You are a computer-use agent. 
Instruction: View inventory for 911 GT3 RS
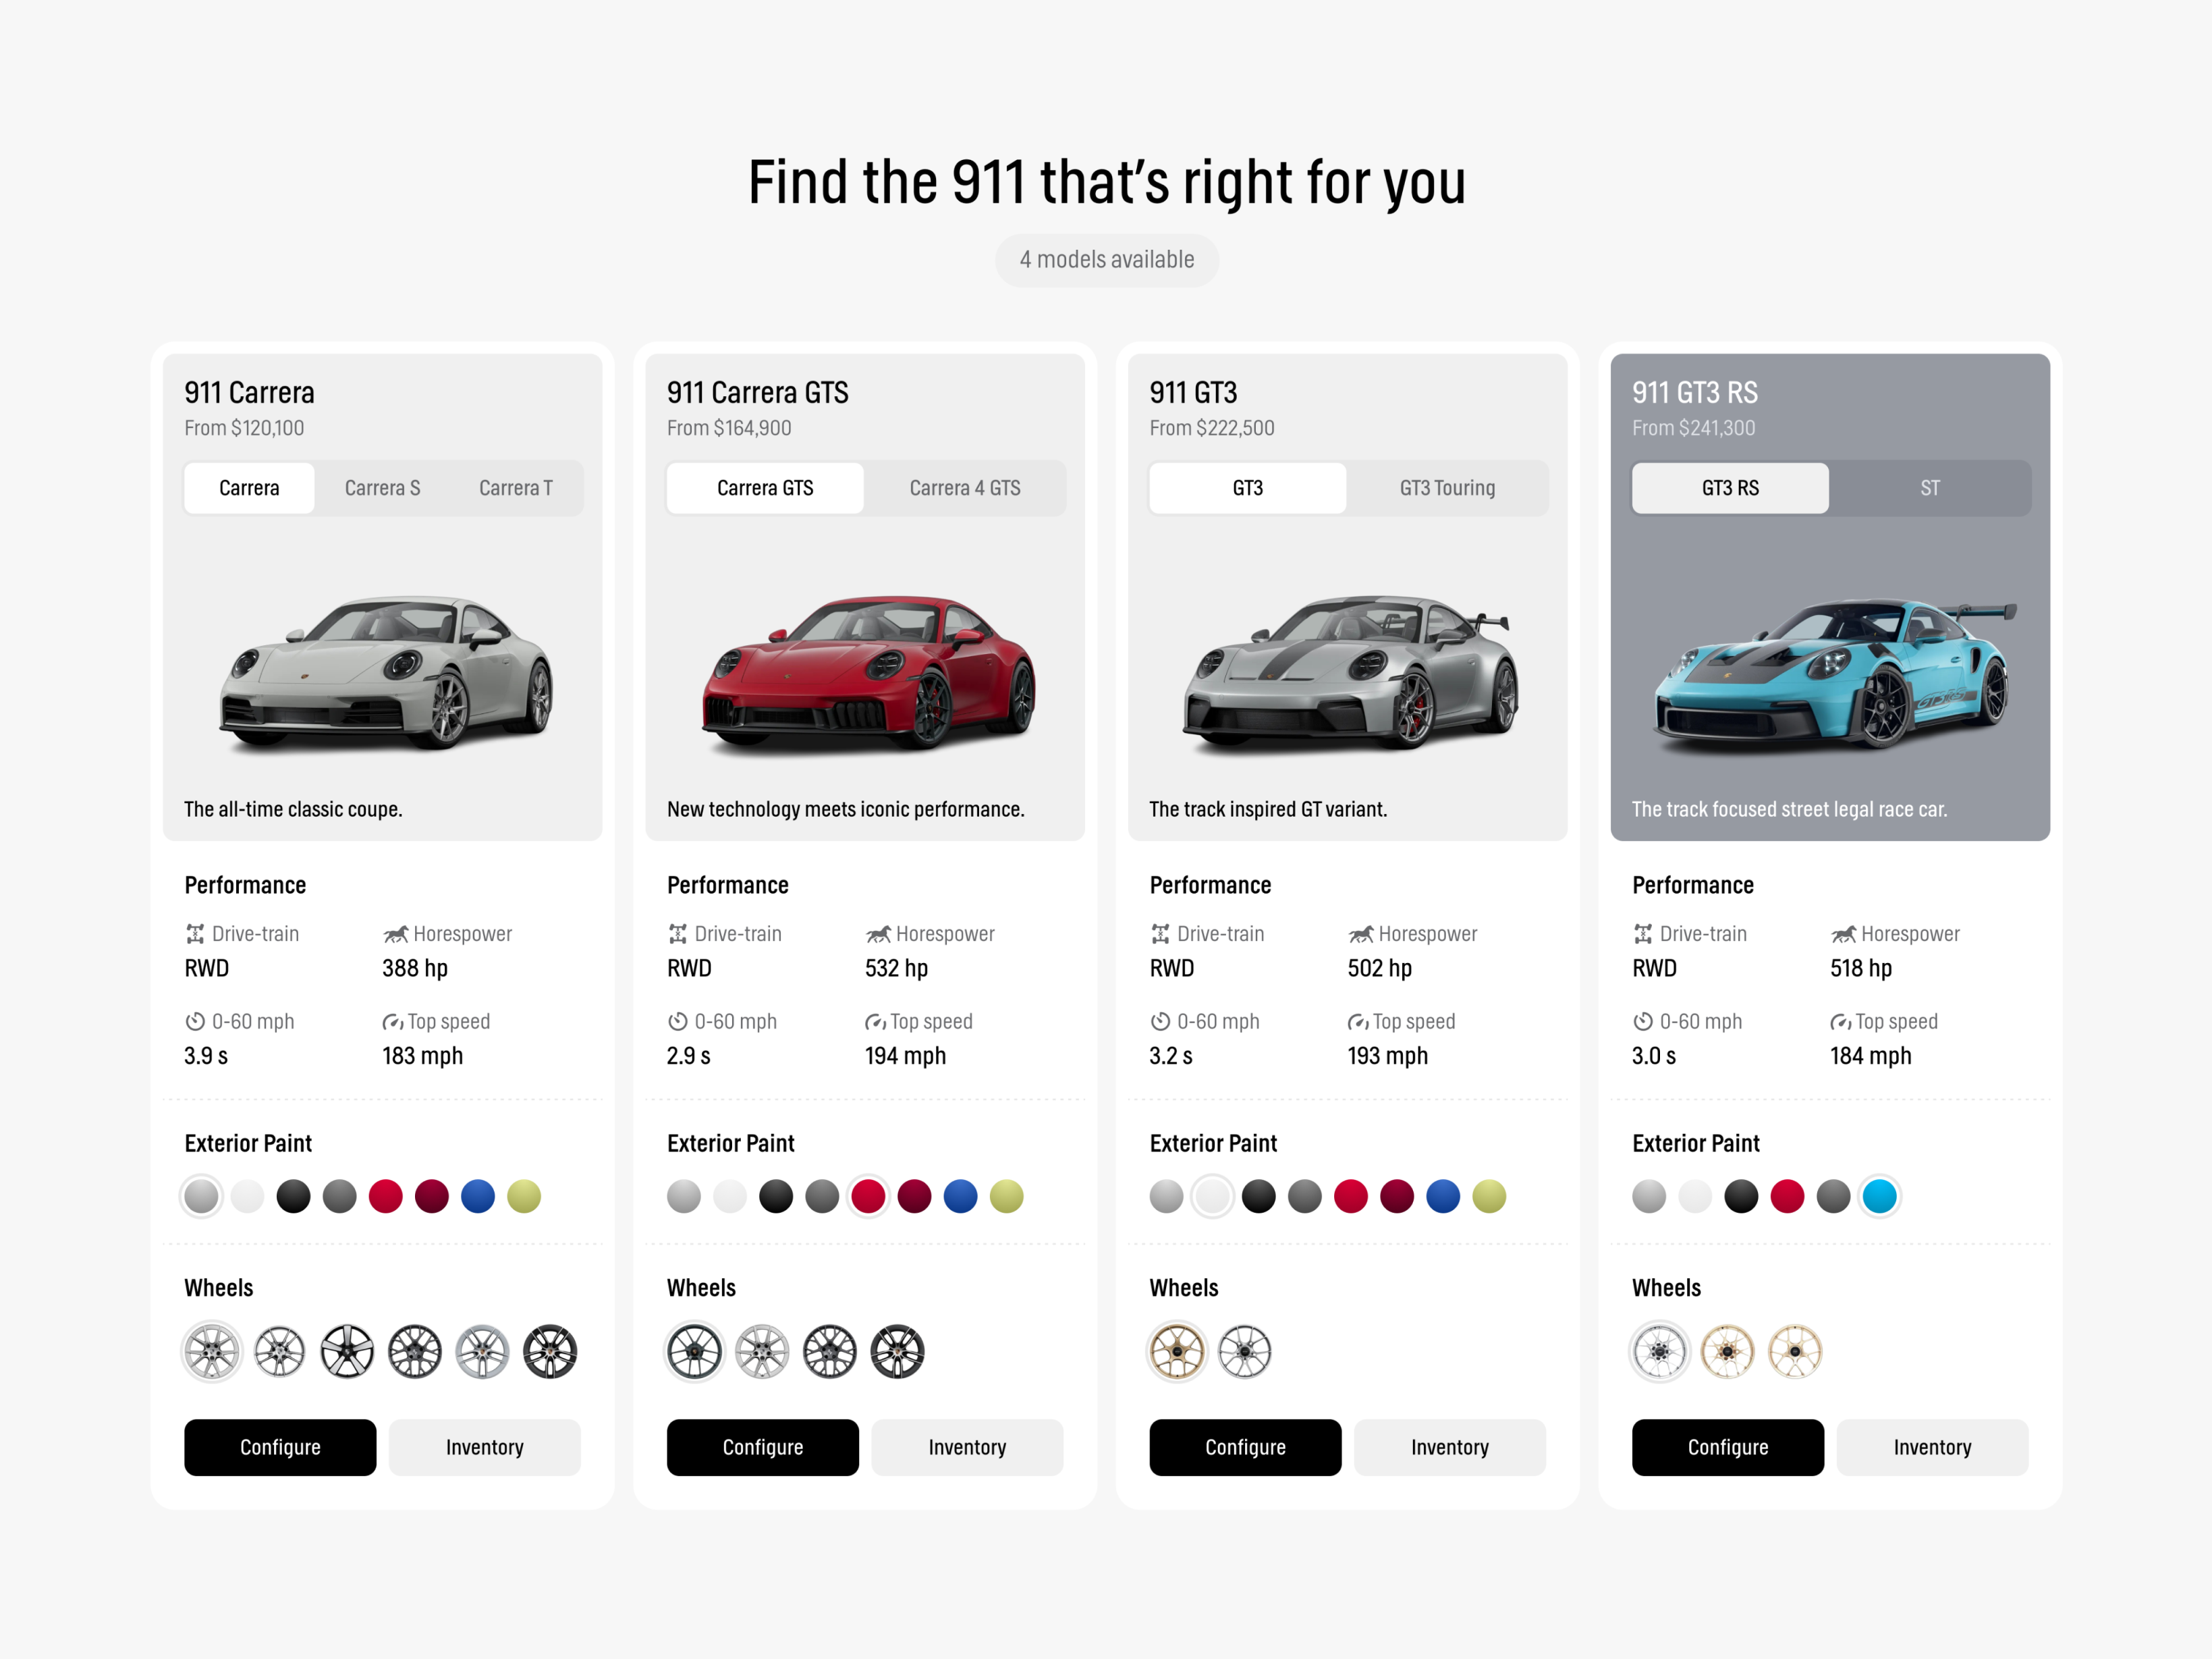click(x=1932, y=1447)
